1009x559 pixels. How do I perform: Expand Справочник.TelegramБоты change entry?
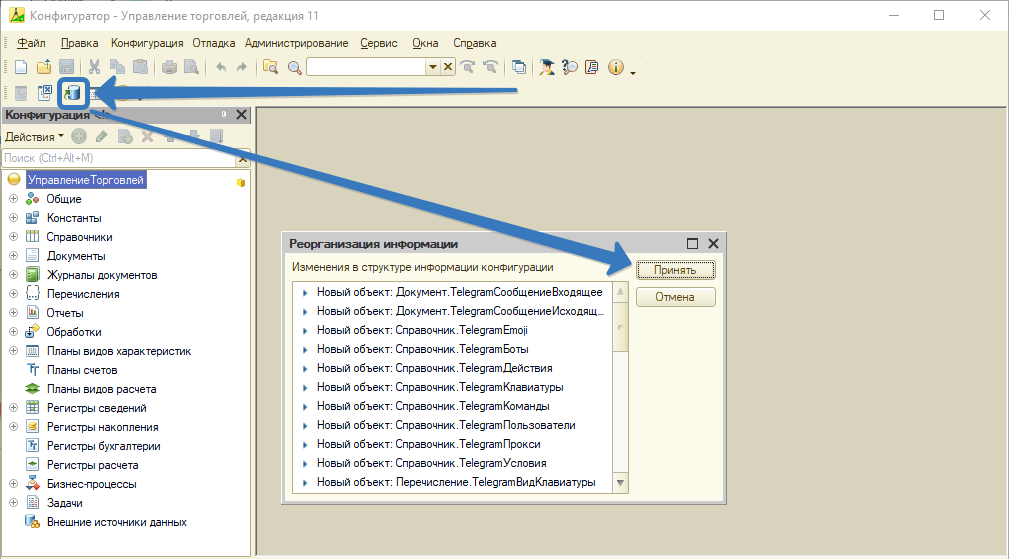(x=304, y=349)
